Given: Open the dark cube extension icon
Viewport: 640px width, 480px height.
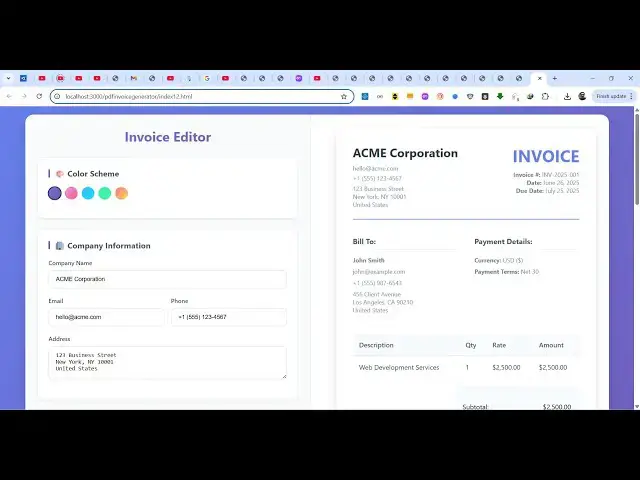Looking at the screenshot, I should (x=530, y=96).
